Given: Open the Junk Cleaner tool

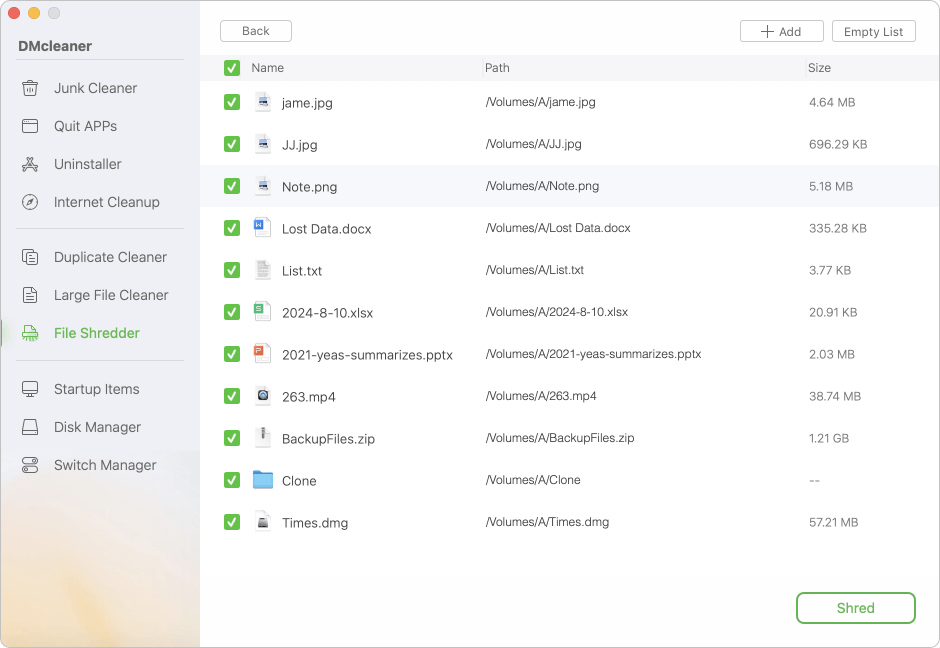Looking at the screenshot, I should pos(97,88).
